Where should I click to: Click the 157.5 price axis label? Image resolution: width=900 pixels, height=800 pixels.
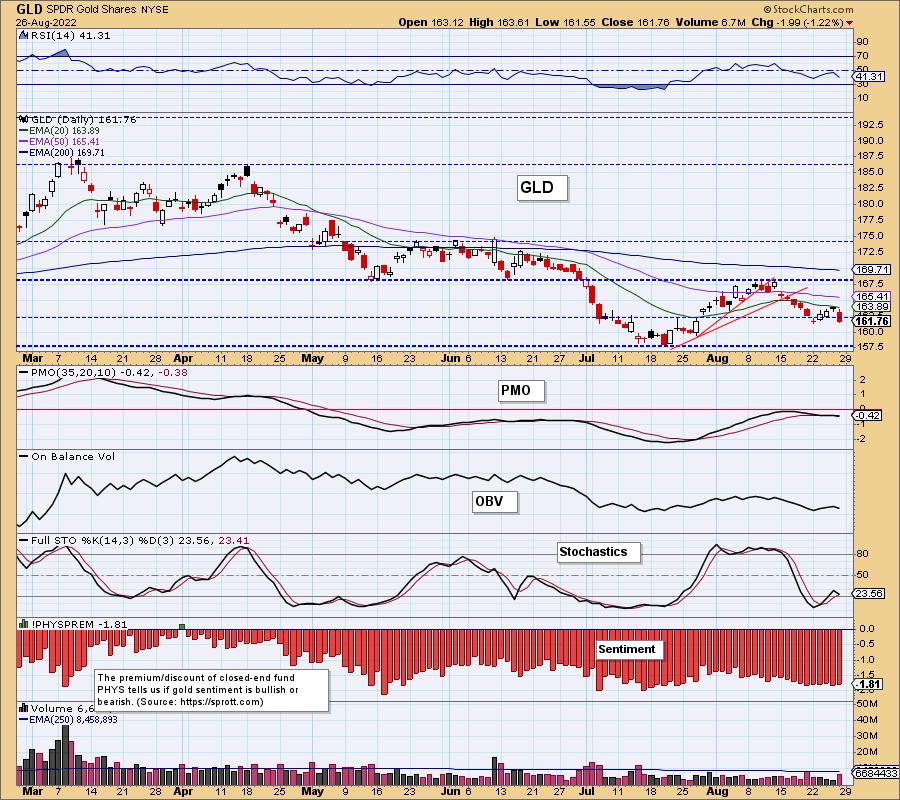pos(872,347)
